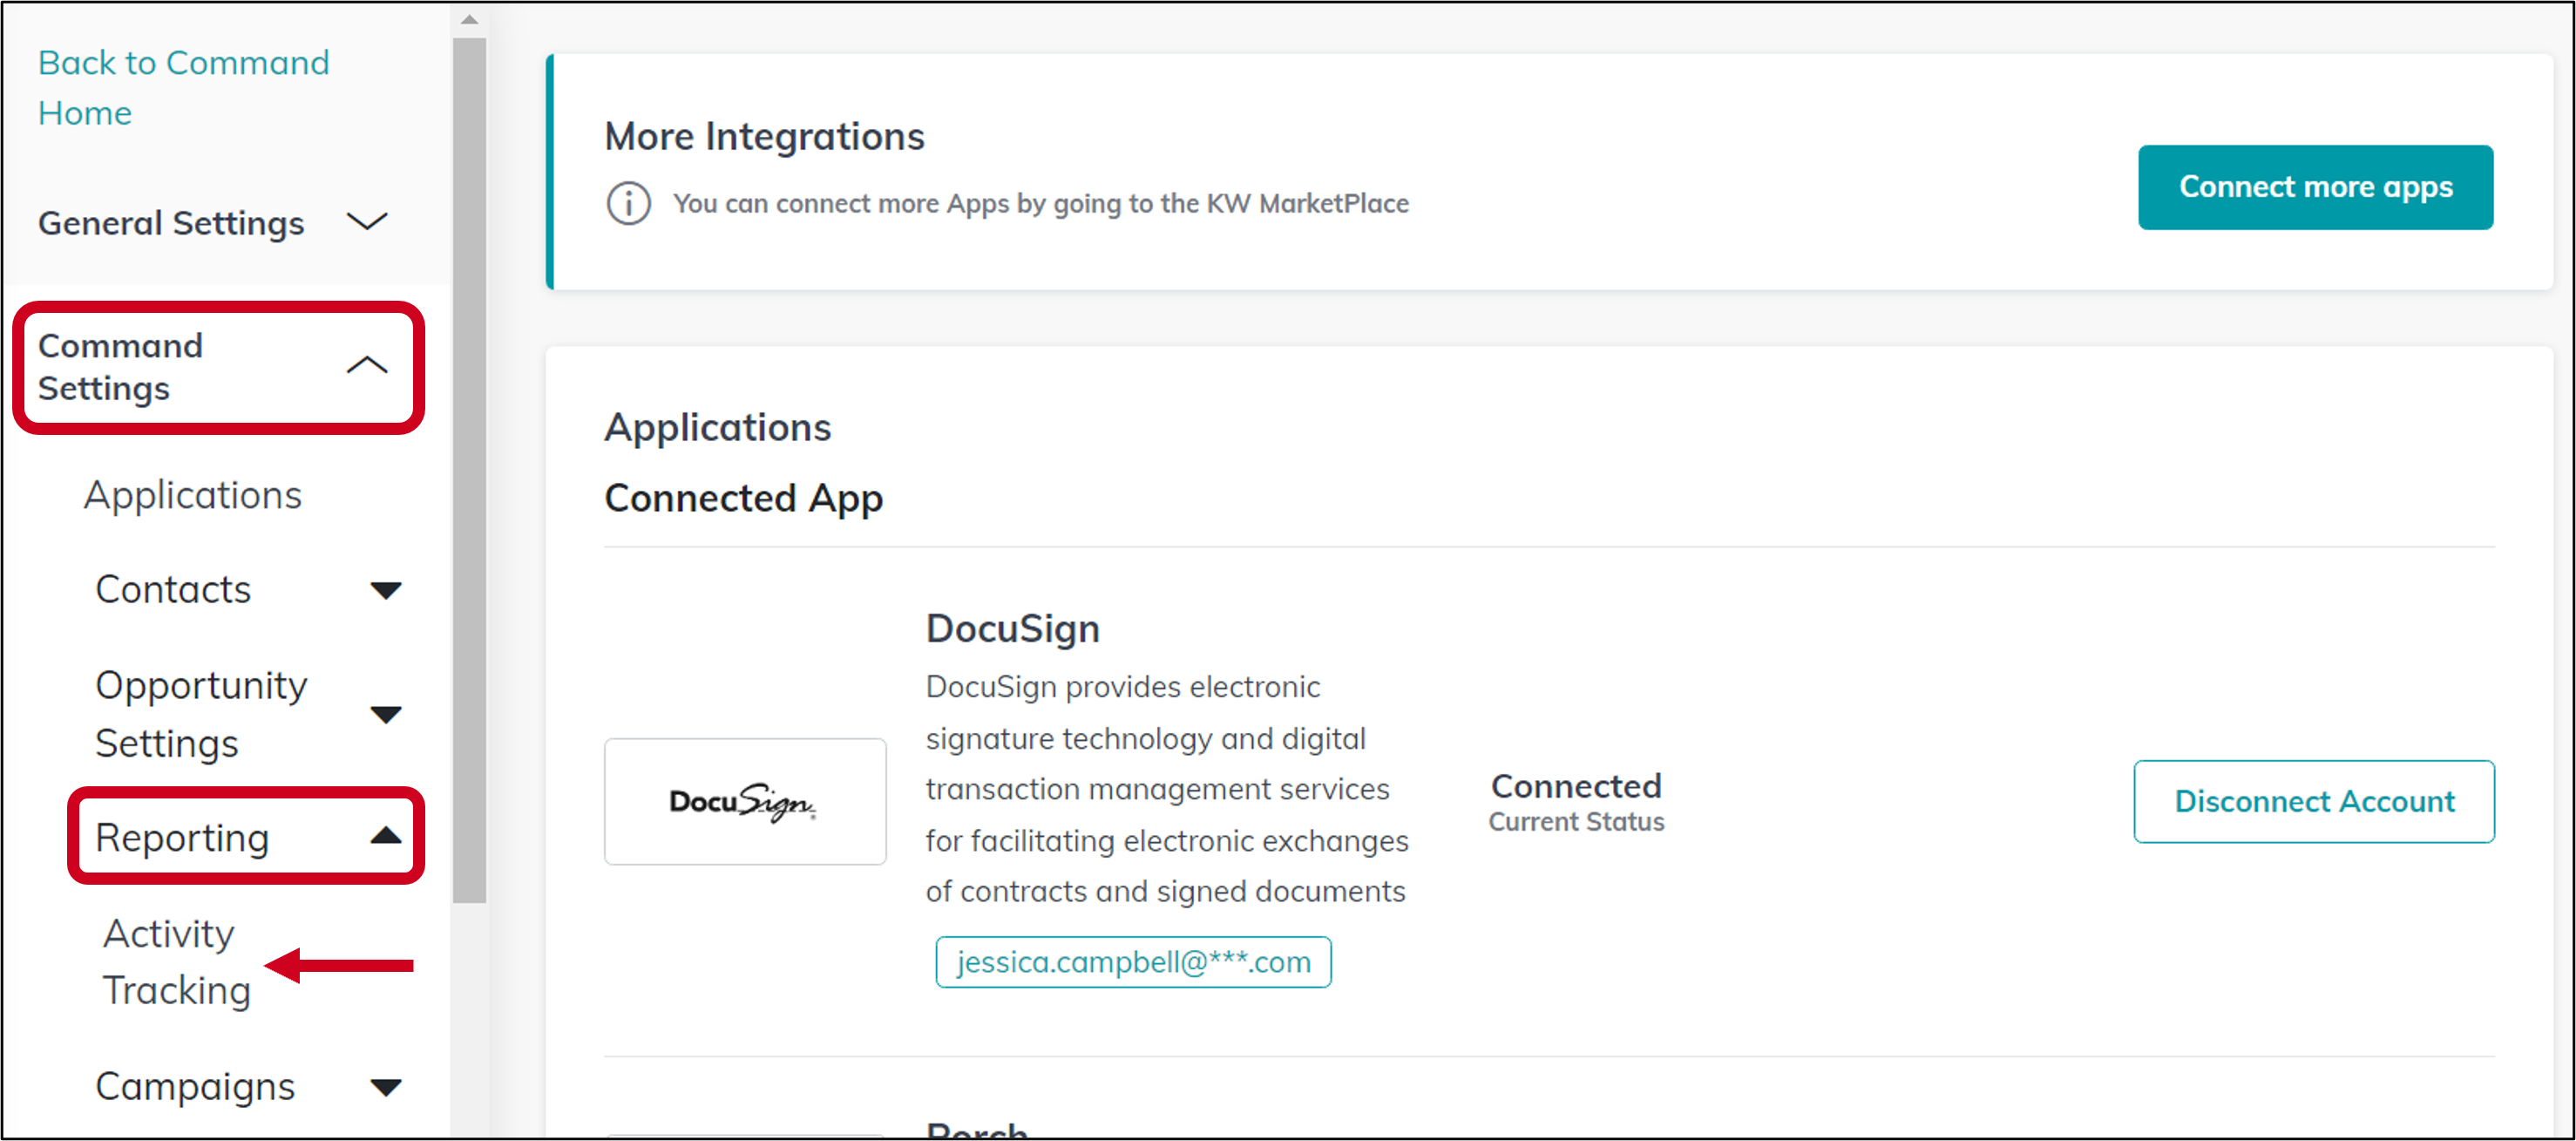The height and width of the screenshot is (1141, 2576).
Task: Click the sidebar scrollbar up arrow
Action: click(x=469, y=20)
